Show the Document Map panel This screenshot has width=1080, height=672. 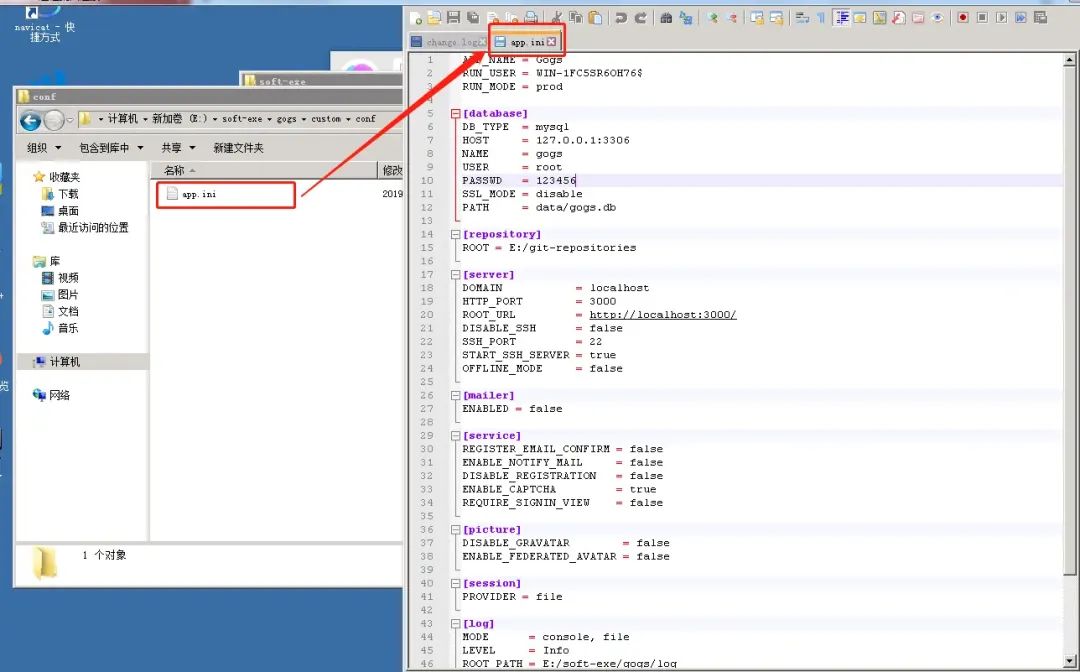880,18
